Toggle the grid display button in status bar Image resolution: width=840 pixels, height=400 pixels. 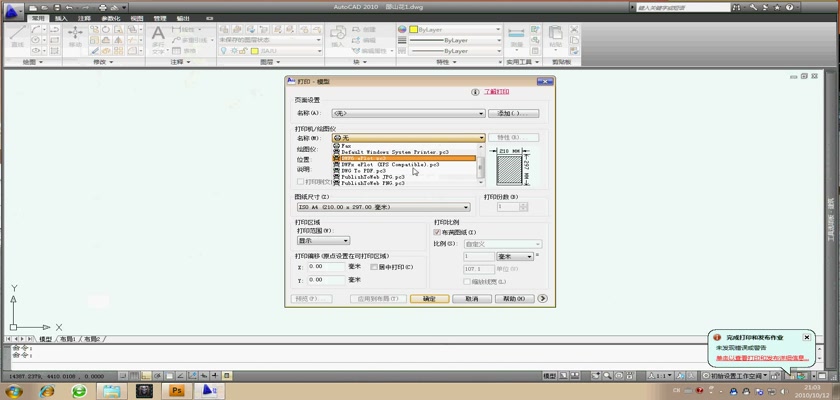point(134,375)
